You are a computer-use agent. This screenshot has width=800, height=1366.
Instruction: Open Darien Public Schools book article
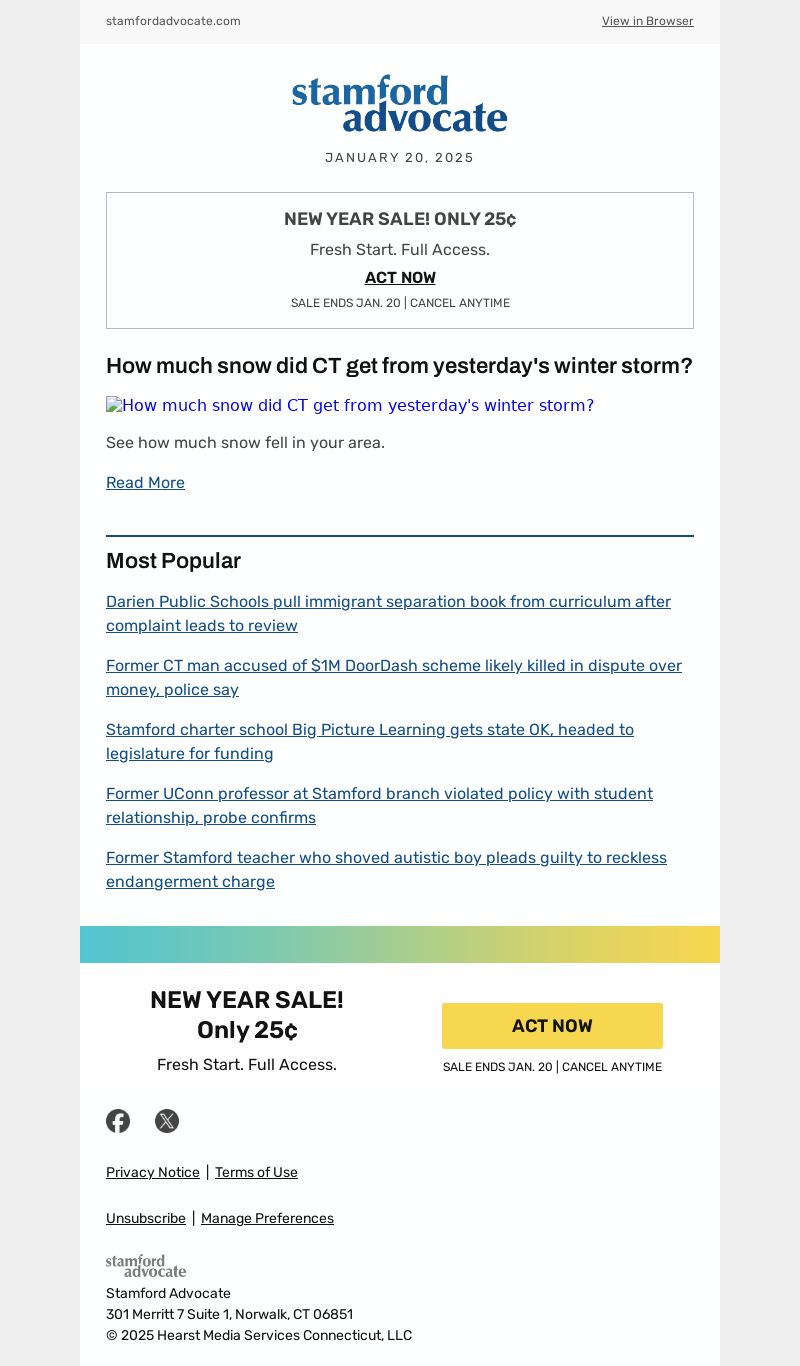click(388, 613)
